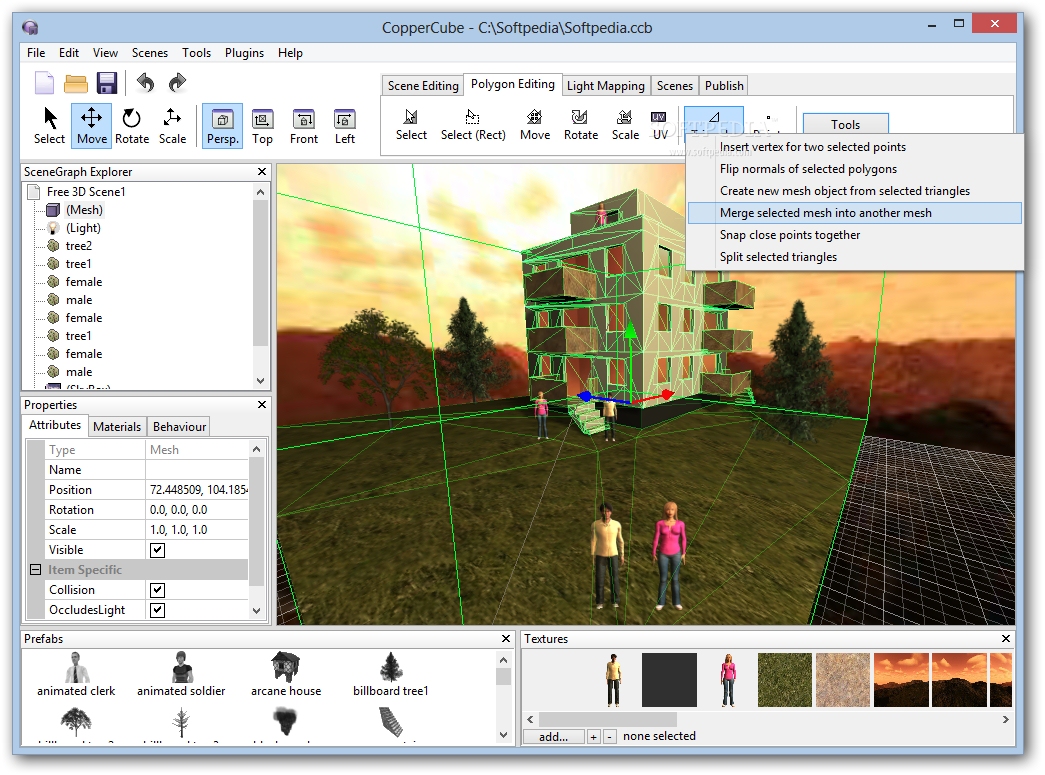Select the sand texture thumbnail
The width and height of the screenshot is (1045, 775).
click(x=843, y=680)
